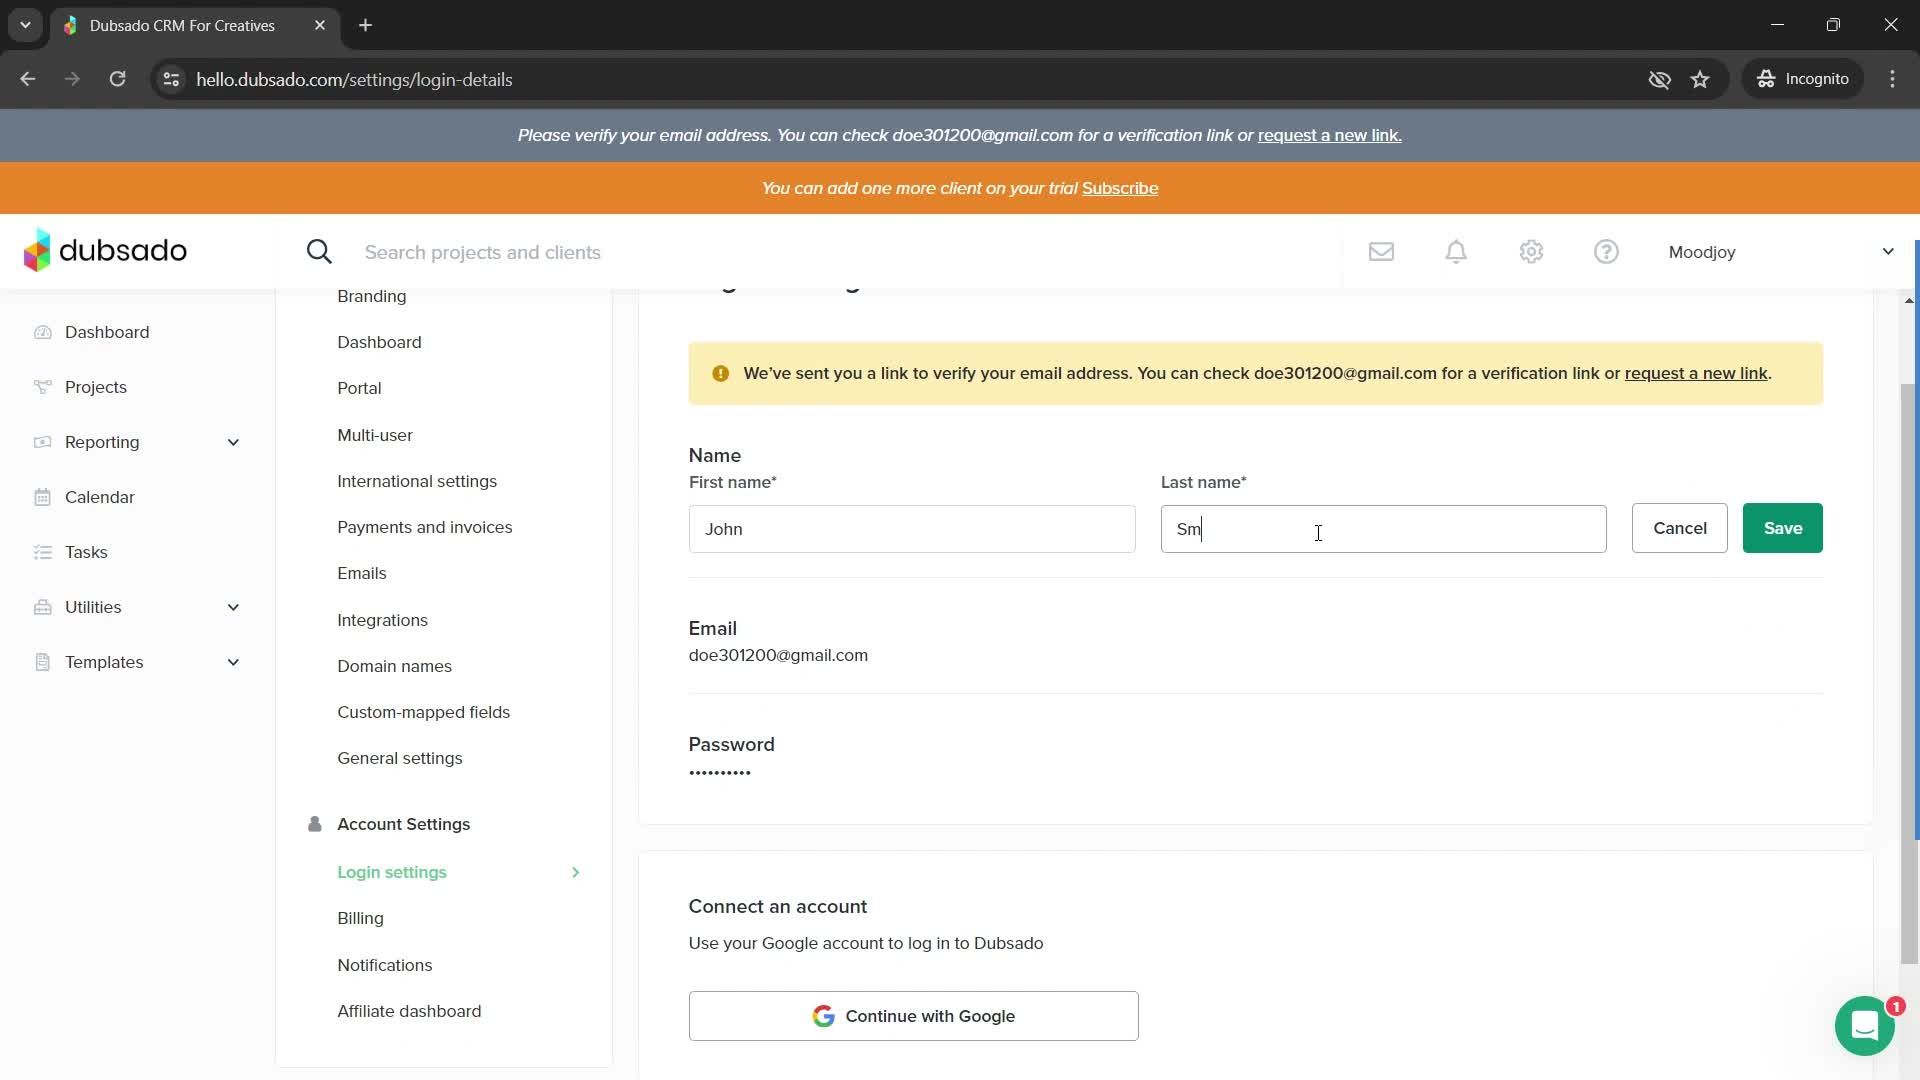Select Payments and invoices settings
This screenshot has height=1080, width=1920.
coord(424,527)
